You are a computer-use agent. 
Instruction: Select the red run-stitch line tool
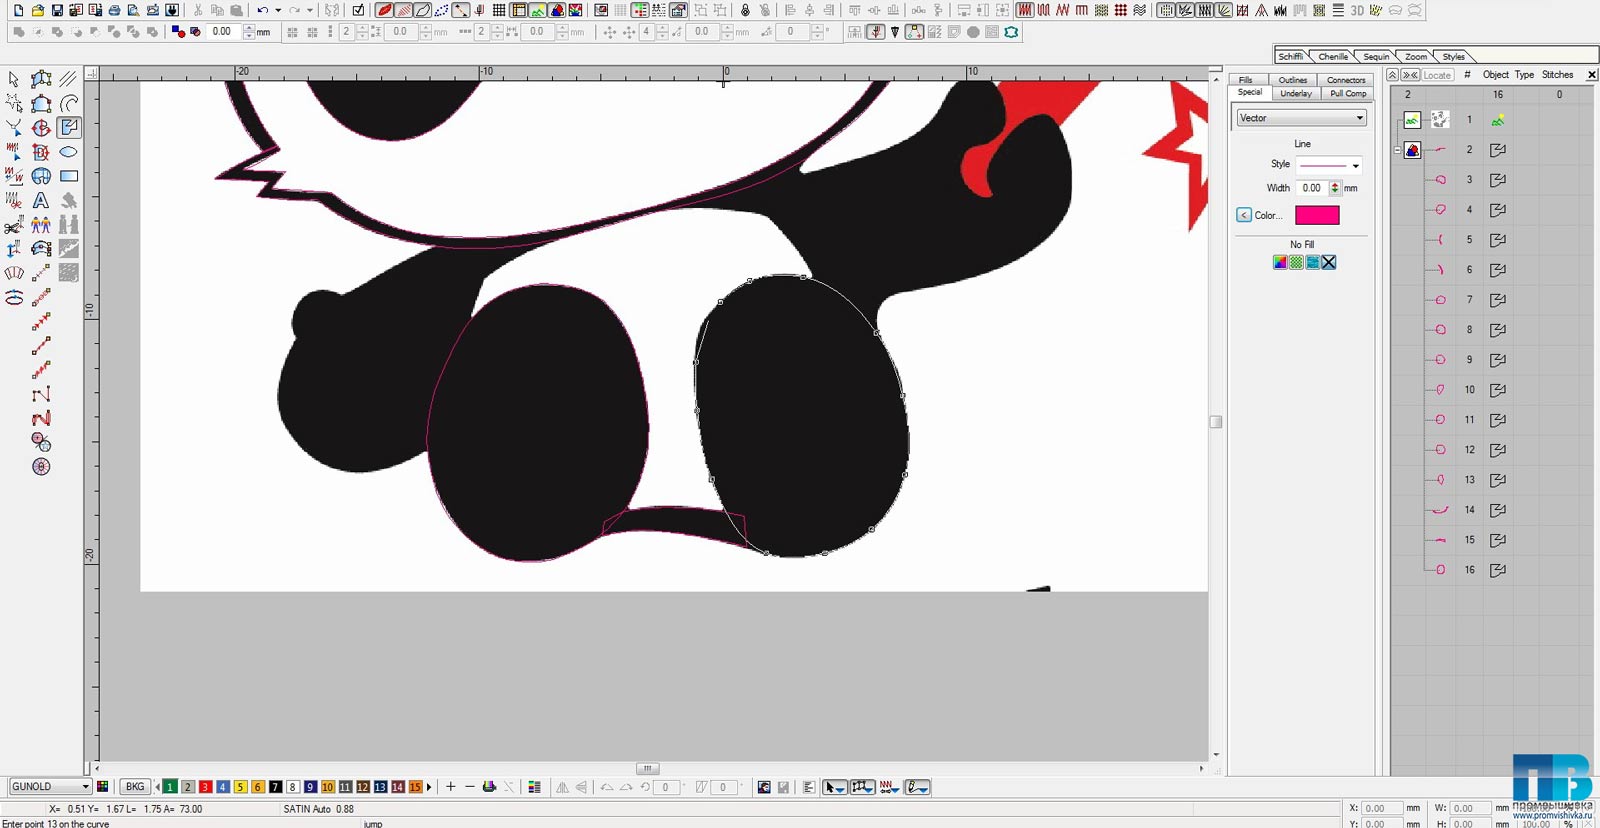point(41,346)
